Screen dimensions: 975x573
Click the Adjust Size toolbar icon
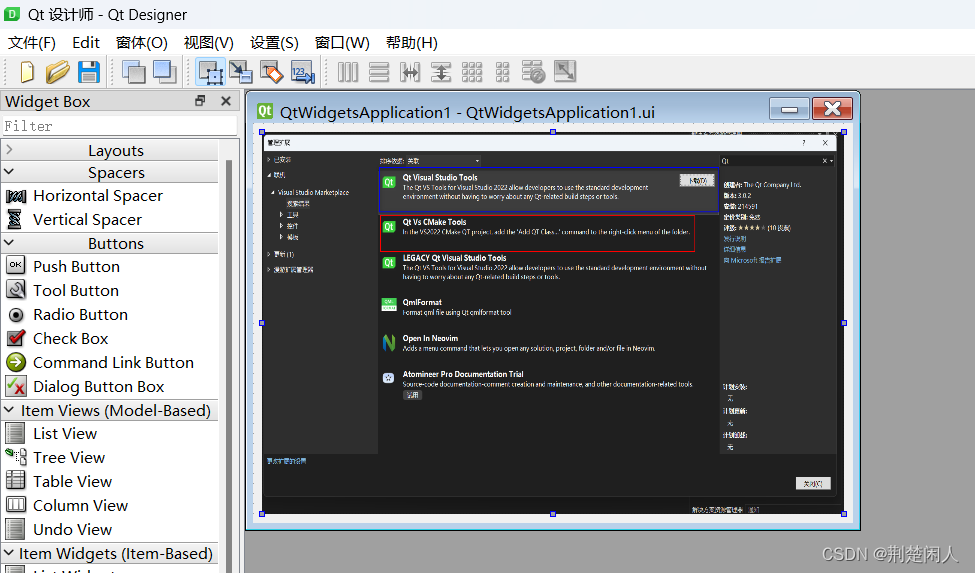click(x=565, y=72)
